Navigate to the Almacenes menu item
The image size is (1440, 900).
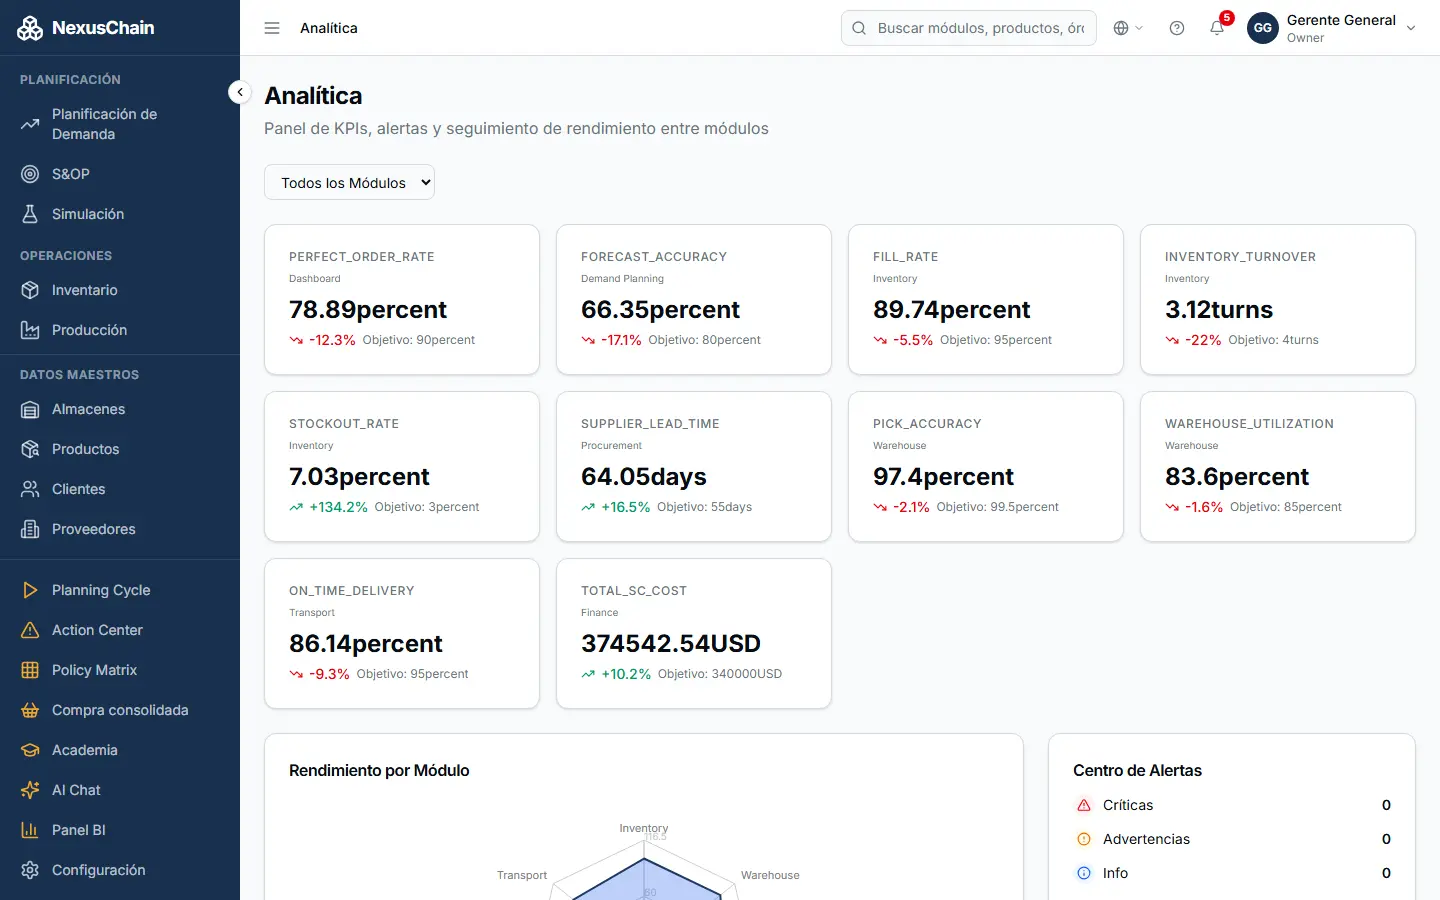pyautogui.click(x=120, y=409)
